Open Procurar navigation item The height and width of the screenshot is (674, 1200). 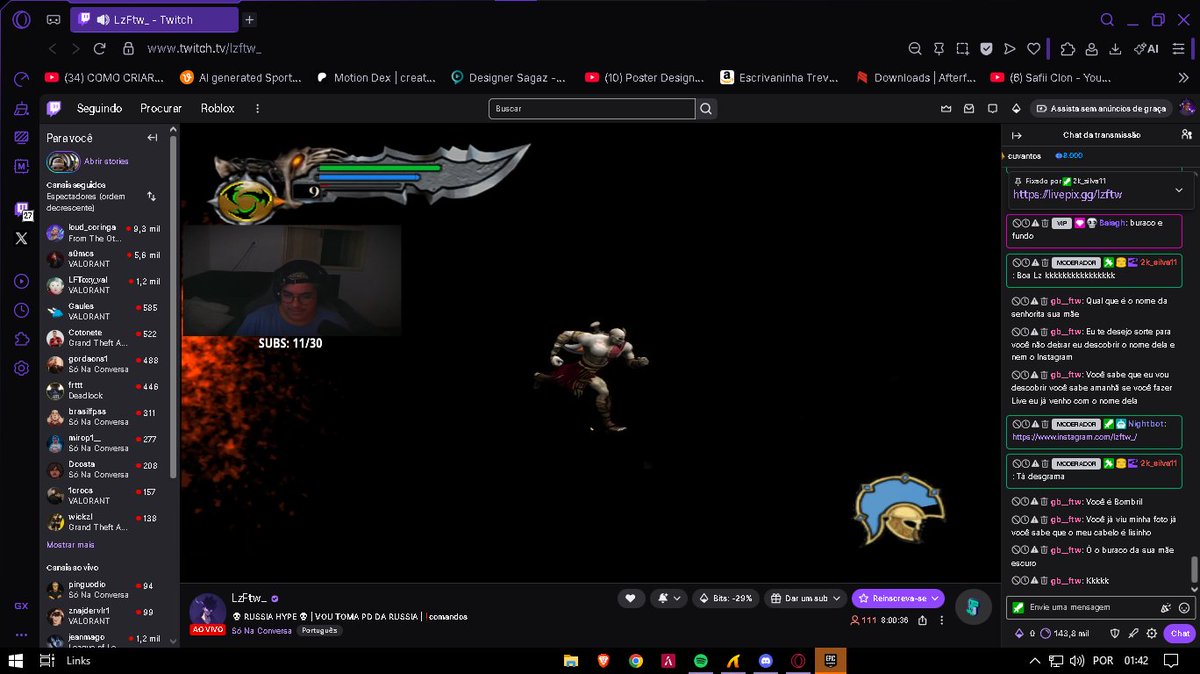coord(161,108)
